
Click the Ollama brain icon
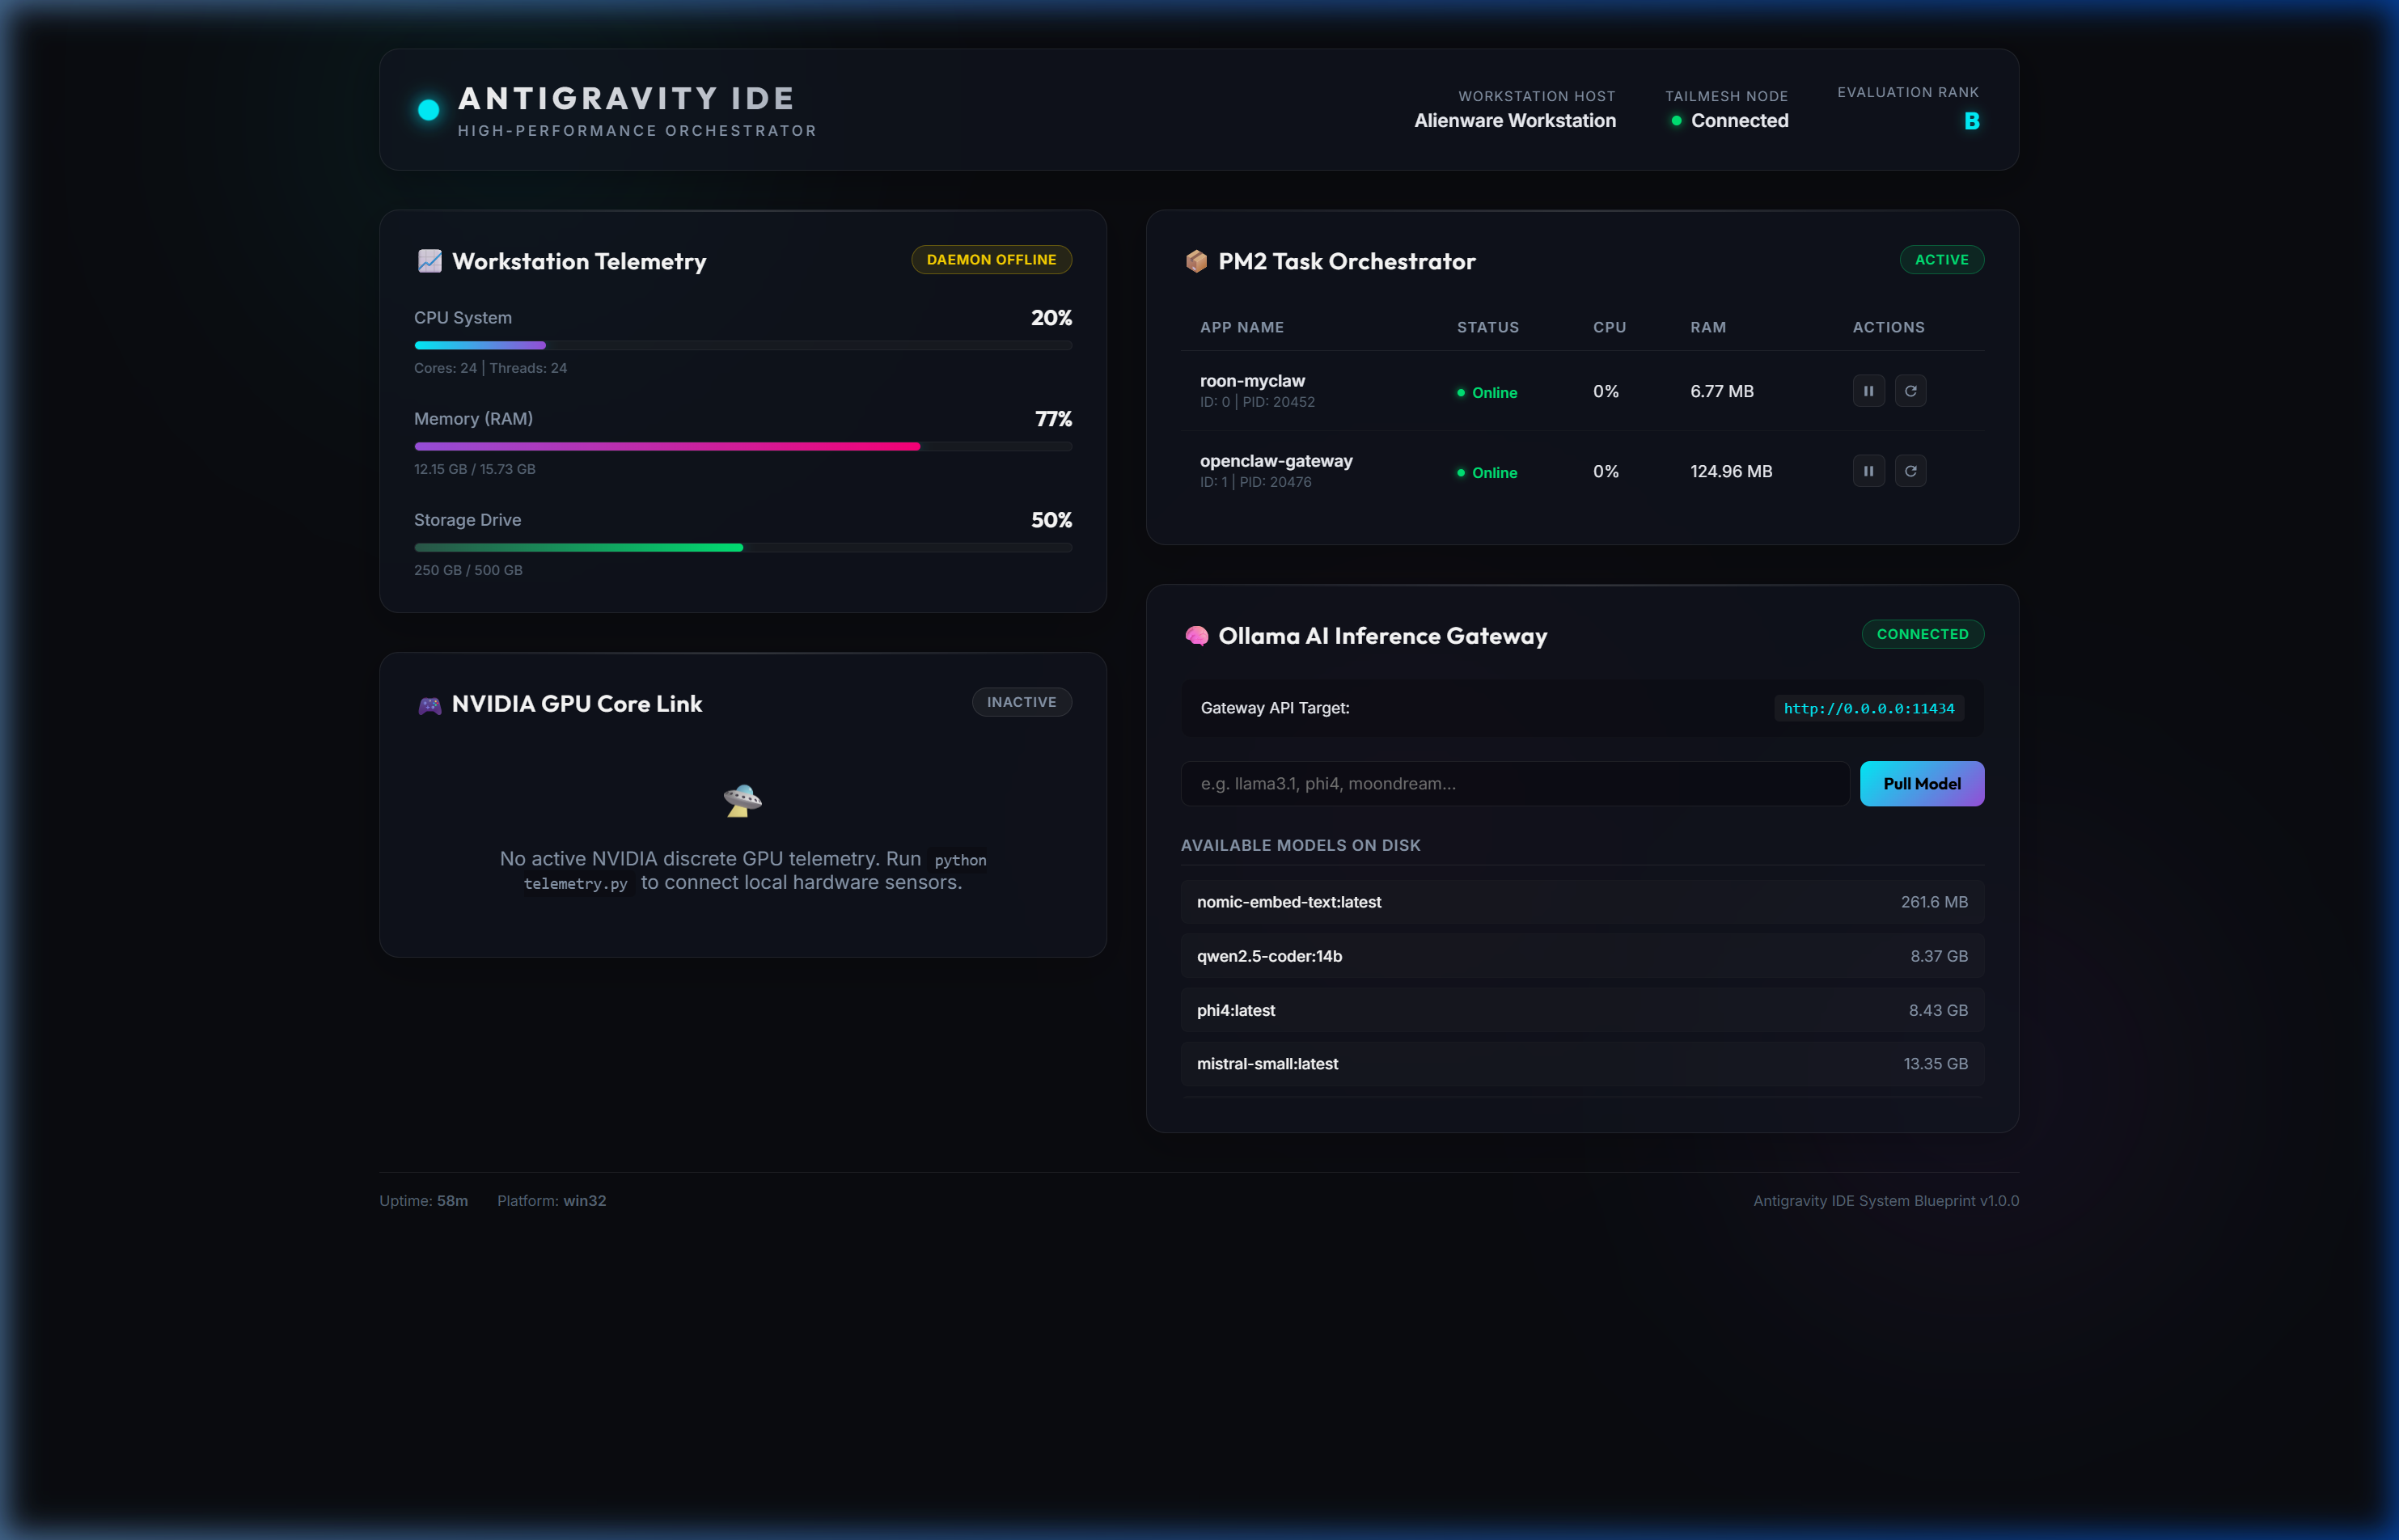(x=1196, y=636)
